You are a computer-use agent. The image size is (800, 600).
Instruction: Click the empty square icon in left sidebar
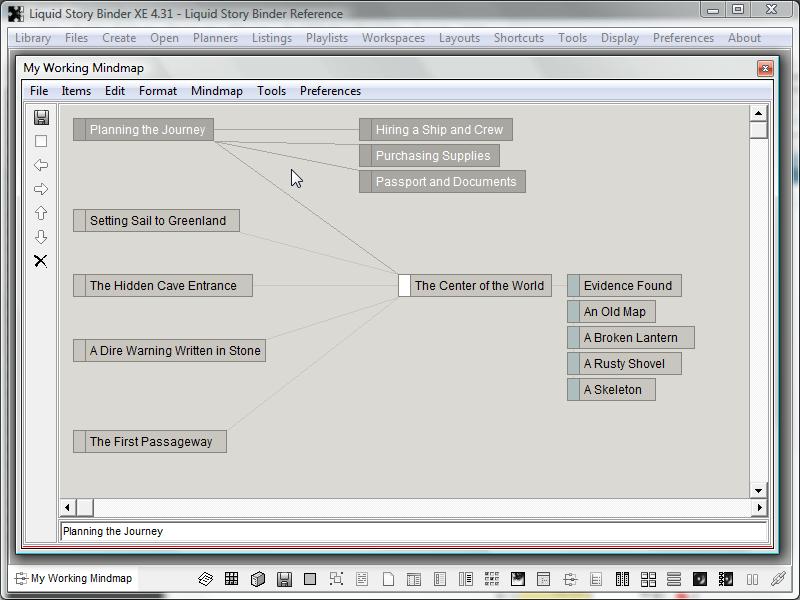[x=41, y=142]
